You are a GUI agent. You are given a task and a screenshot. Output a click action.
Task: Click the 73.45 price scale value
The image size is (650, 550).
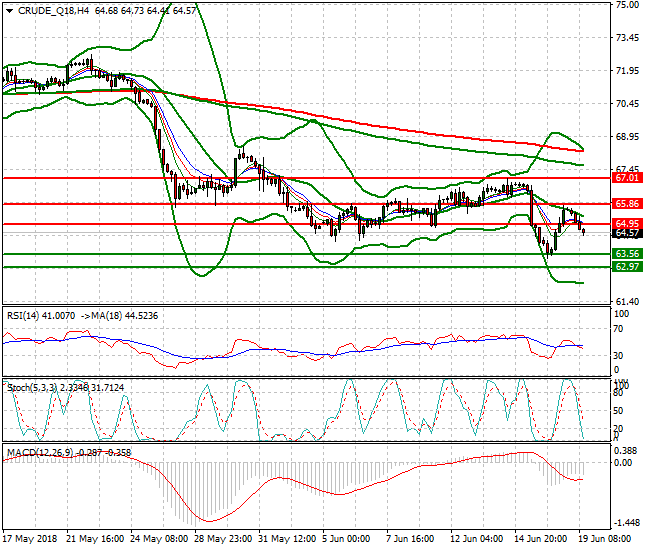point(628,38)
